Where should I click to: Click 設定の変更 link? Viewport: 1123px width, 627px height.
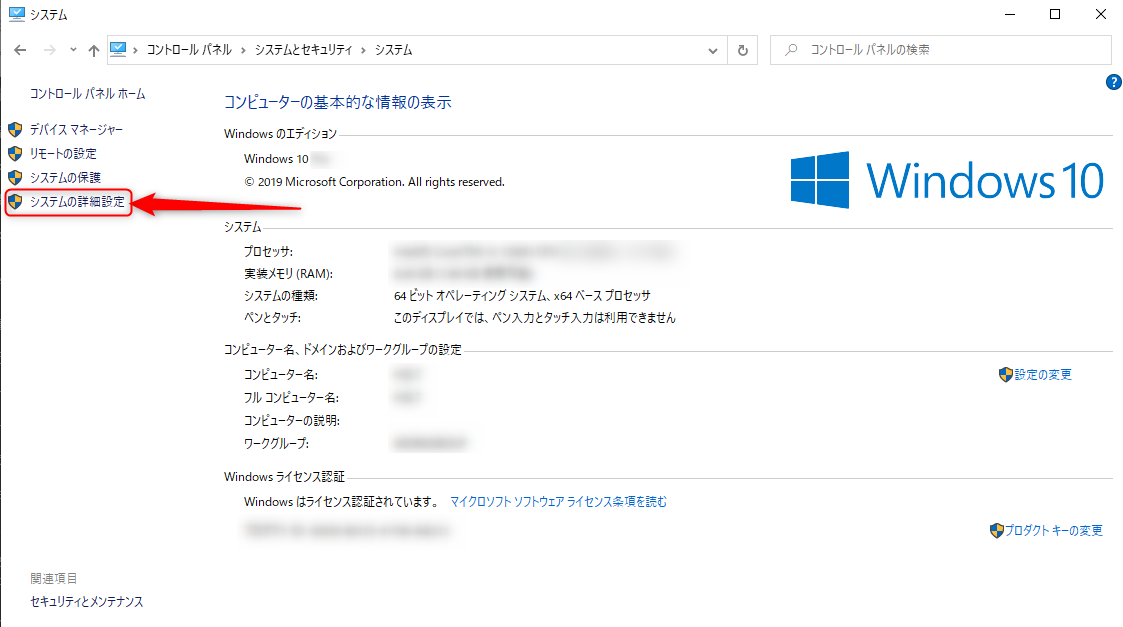click(x=1043, y=375)
